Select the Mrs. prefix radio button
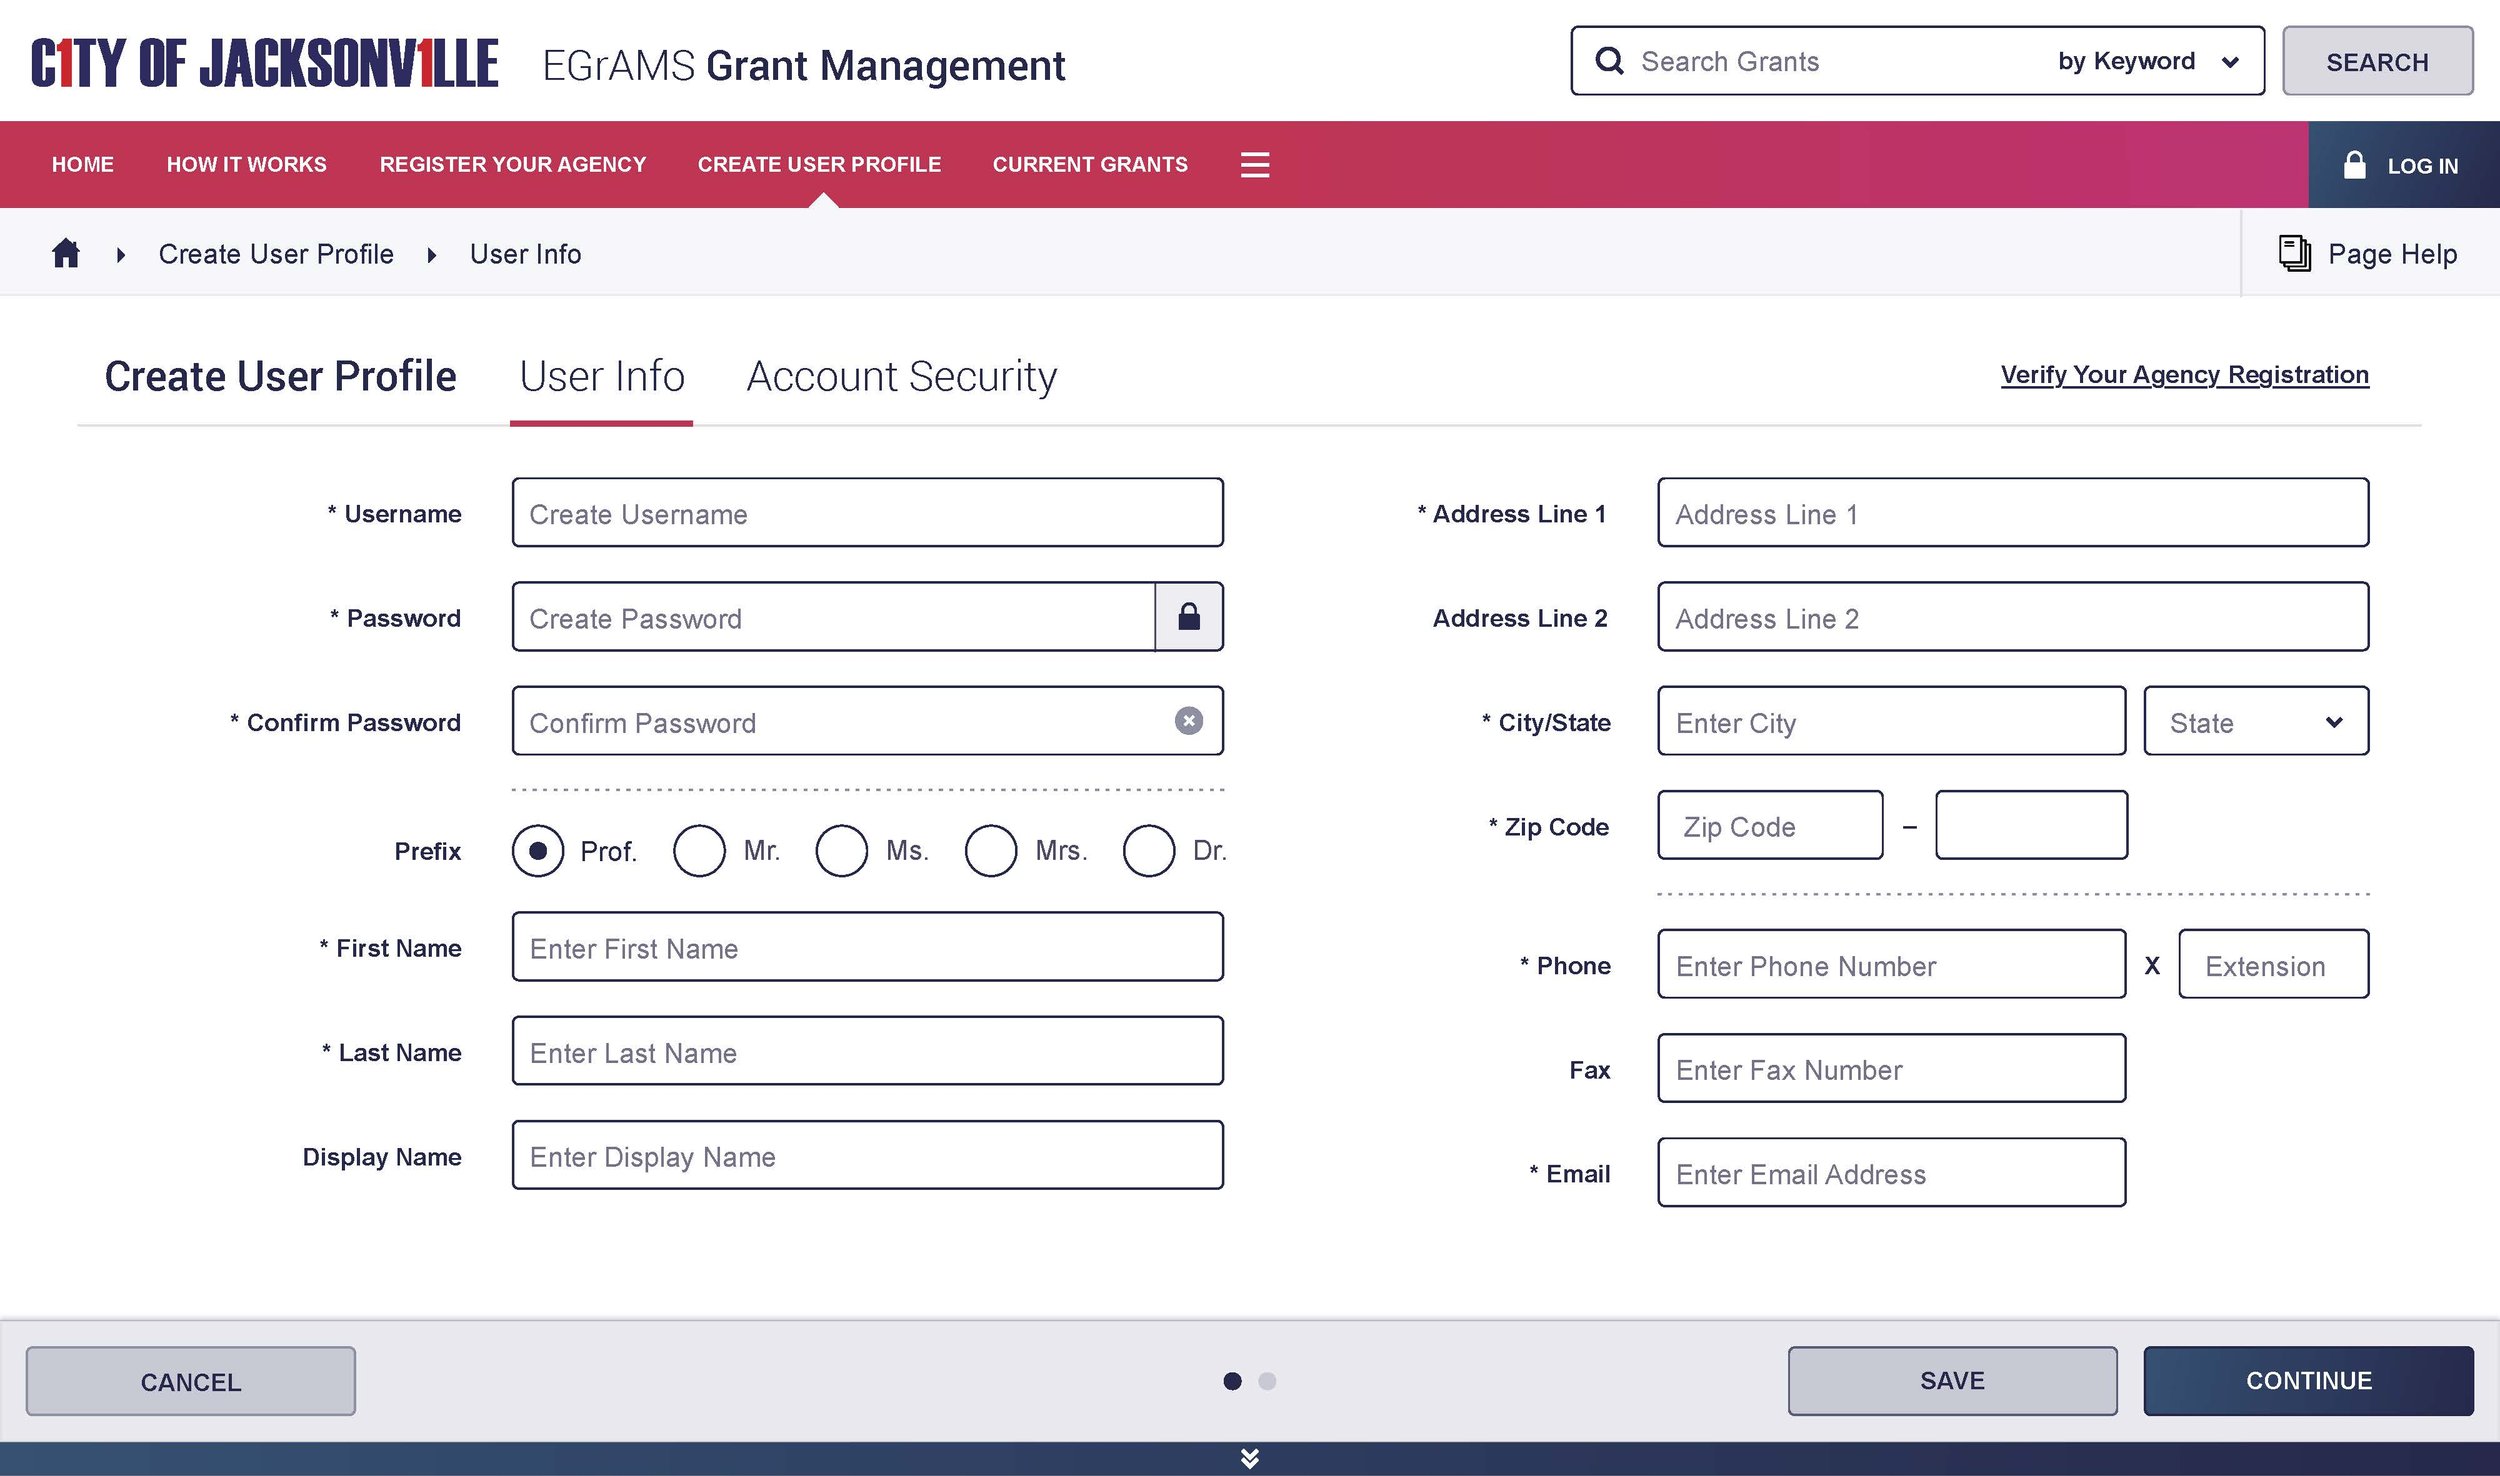 [990, 851]
